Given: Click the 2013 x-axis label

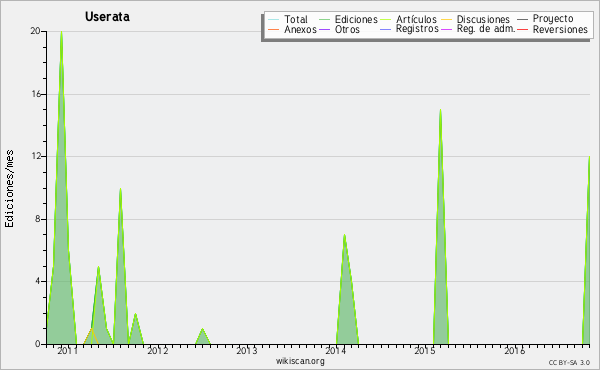Looking at the screenshot, I should 246,350.
